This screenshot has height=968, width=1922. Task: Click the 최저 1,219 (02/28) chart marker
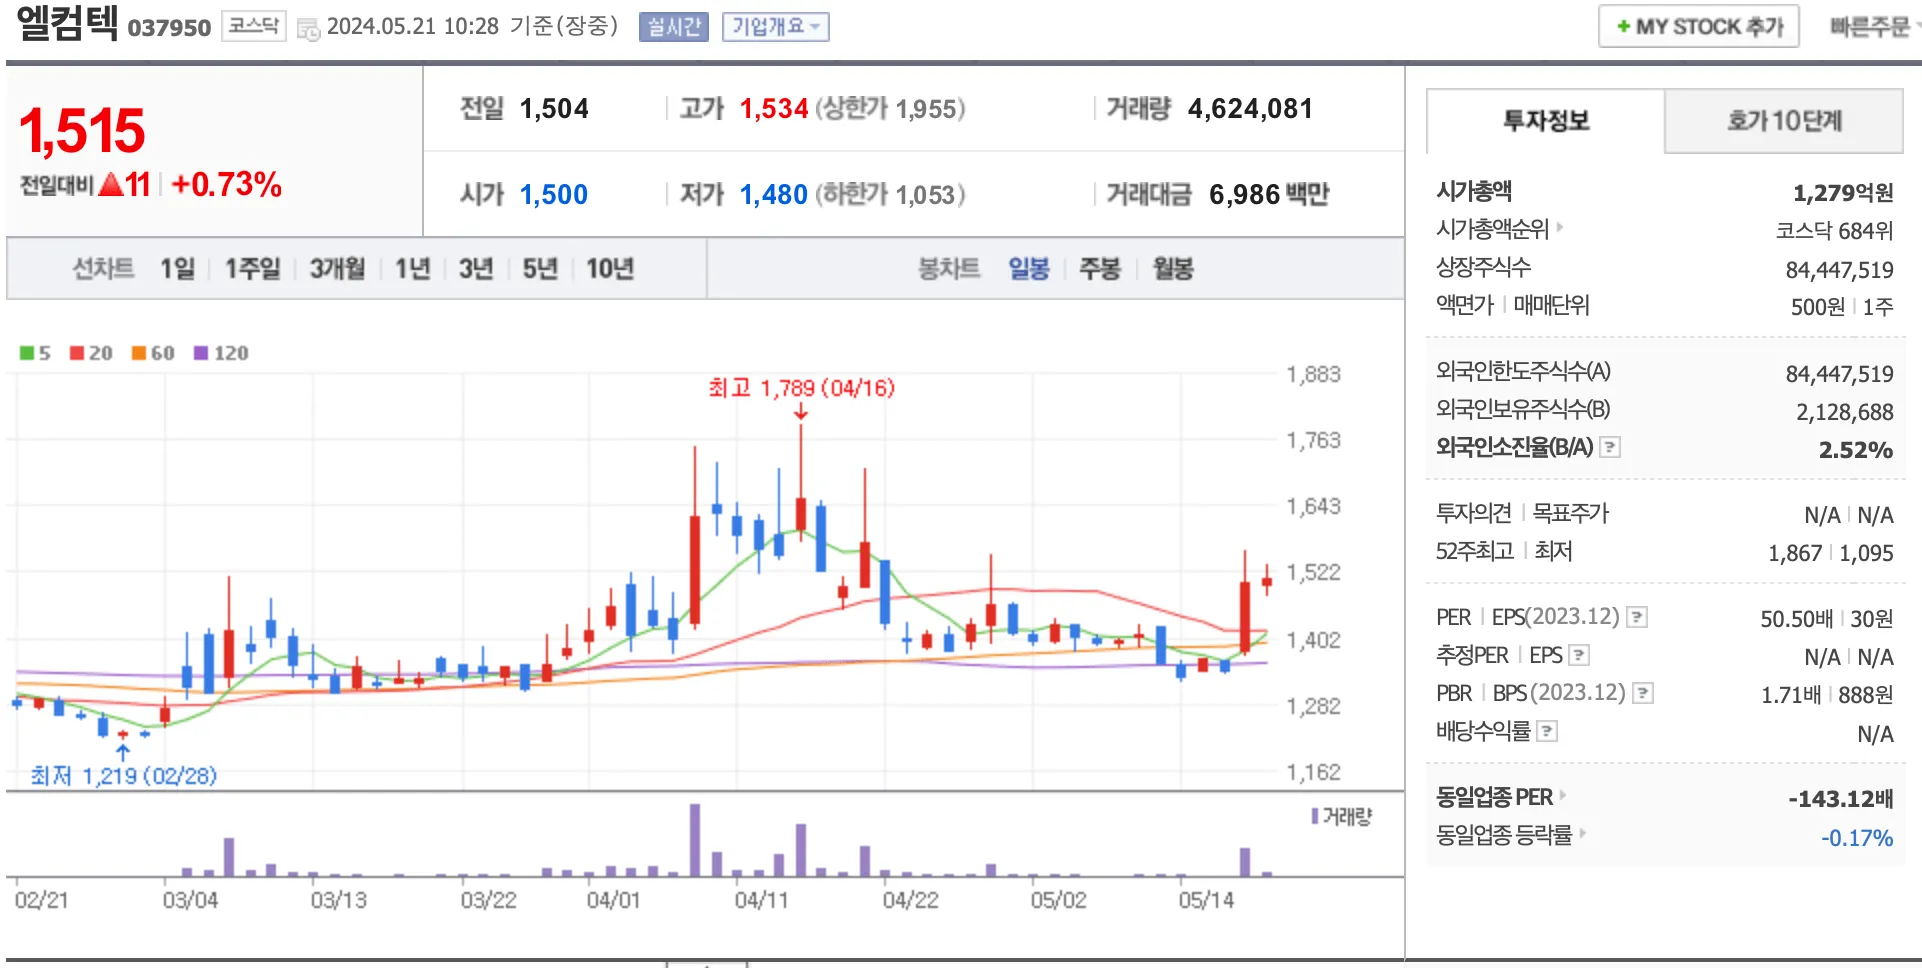[x=123, y=775]
